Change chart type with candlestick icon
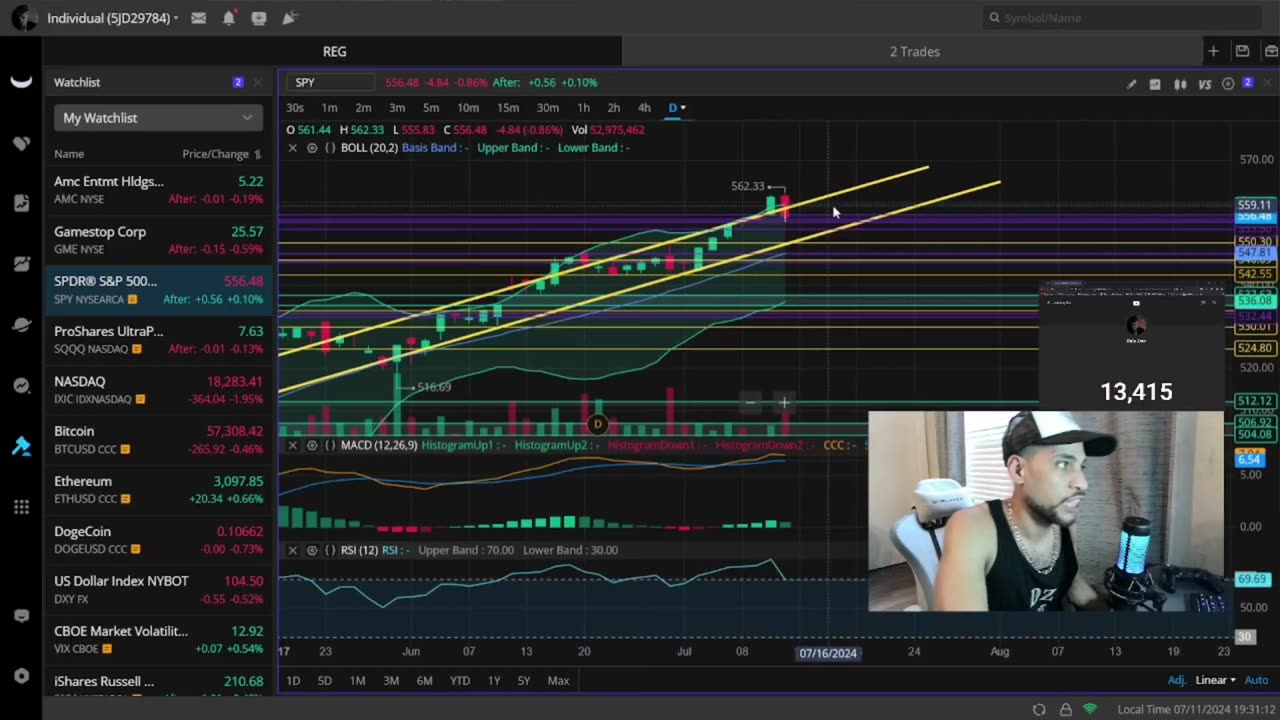Screen dimensions: 1280x720 pos(1180,84)
